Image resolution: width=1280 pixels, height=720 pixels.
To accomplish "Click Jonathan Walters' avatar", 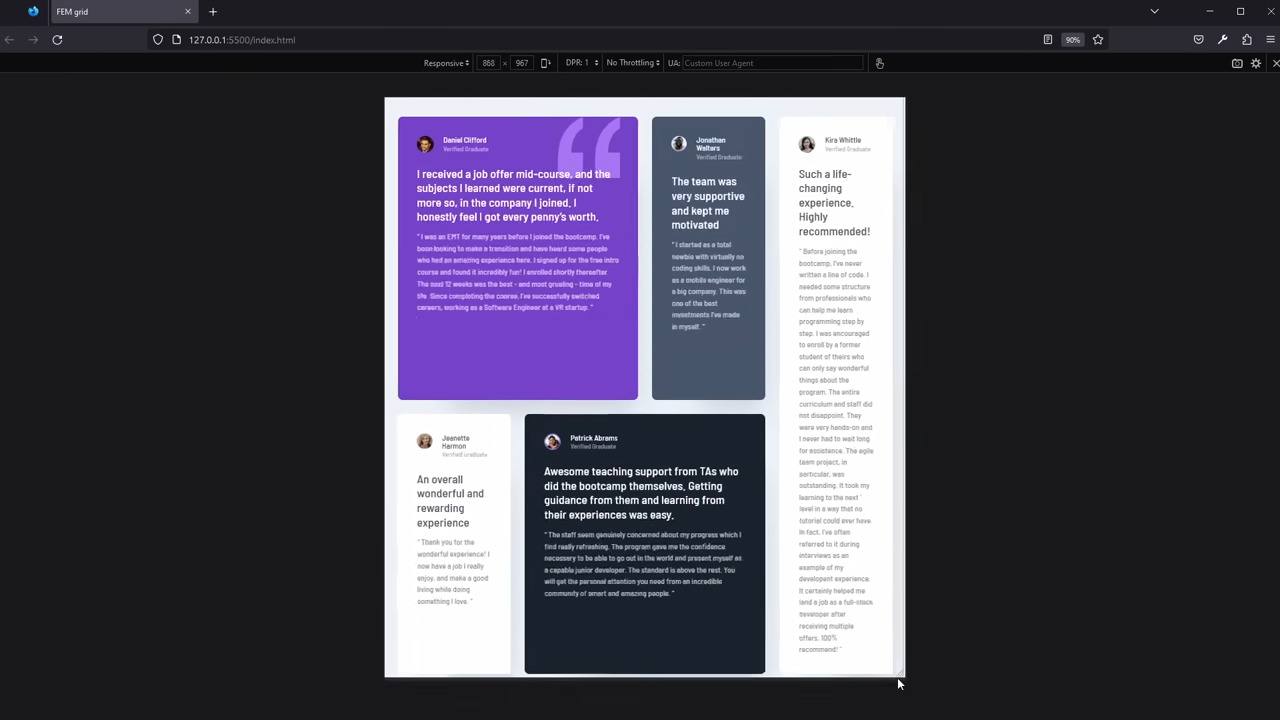I will 679,144.
